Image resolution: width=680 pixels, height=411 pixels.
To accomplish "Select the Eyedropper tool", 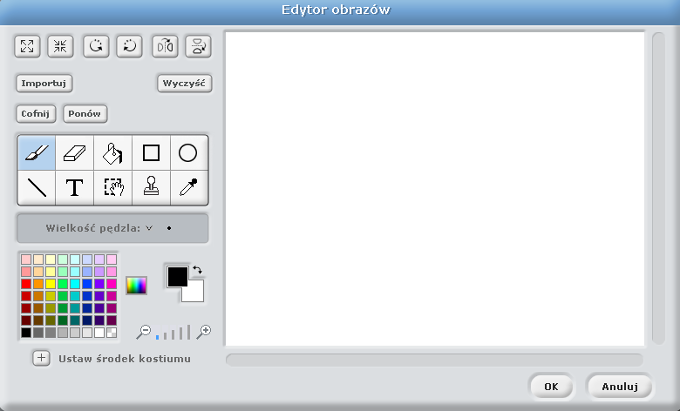I will click(189, 188).
